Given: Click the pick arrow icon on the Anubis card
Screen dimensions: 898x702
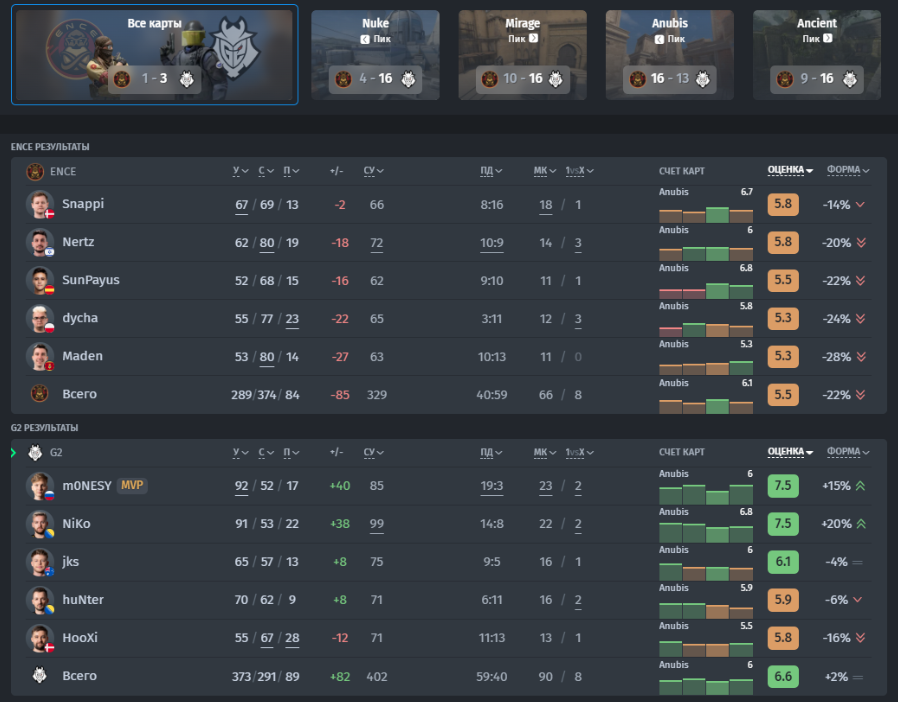Looking at the screenshot, I should 659,39.
